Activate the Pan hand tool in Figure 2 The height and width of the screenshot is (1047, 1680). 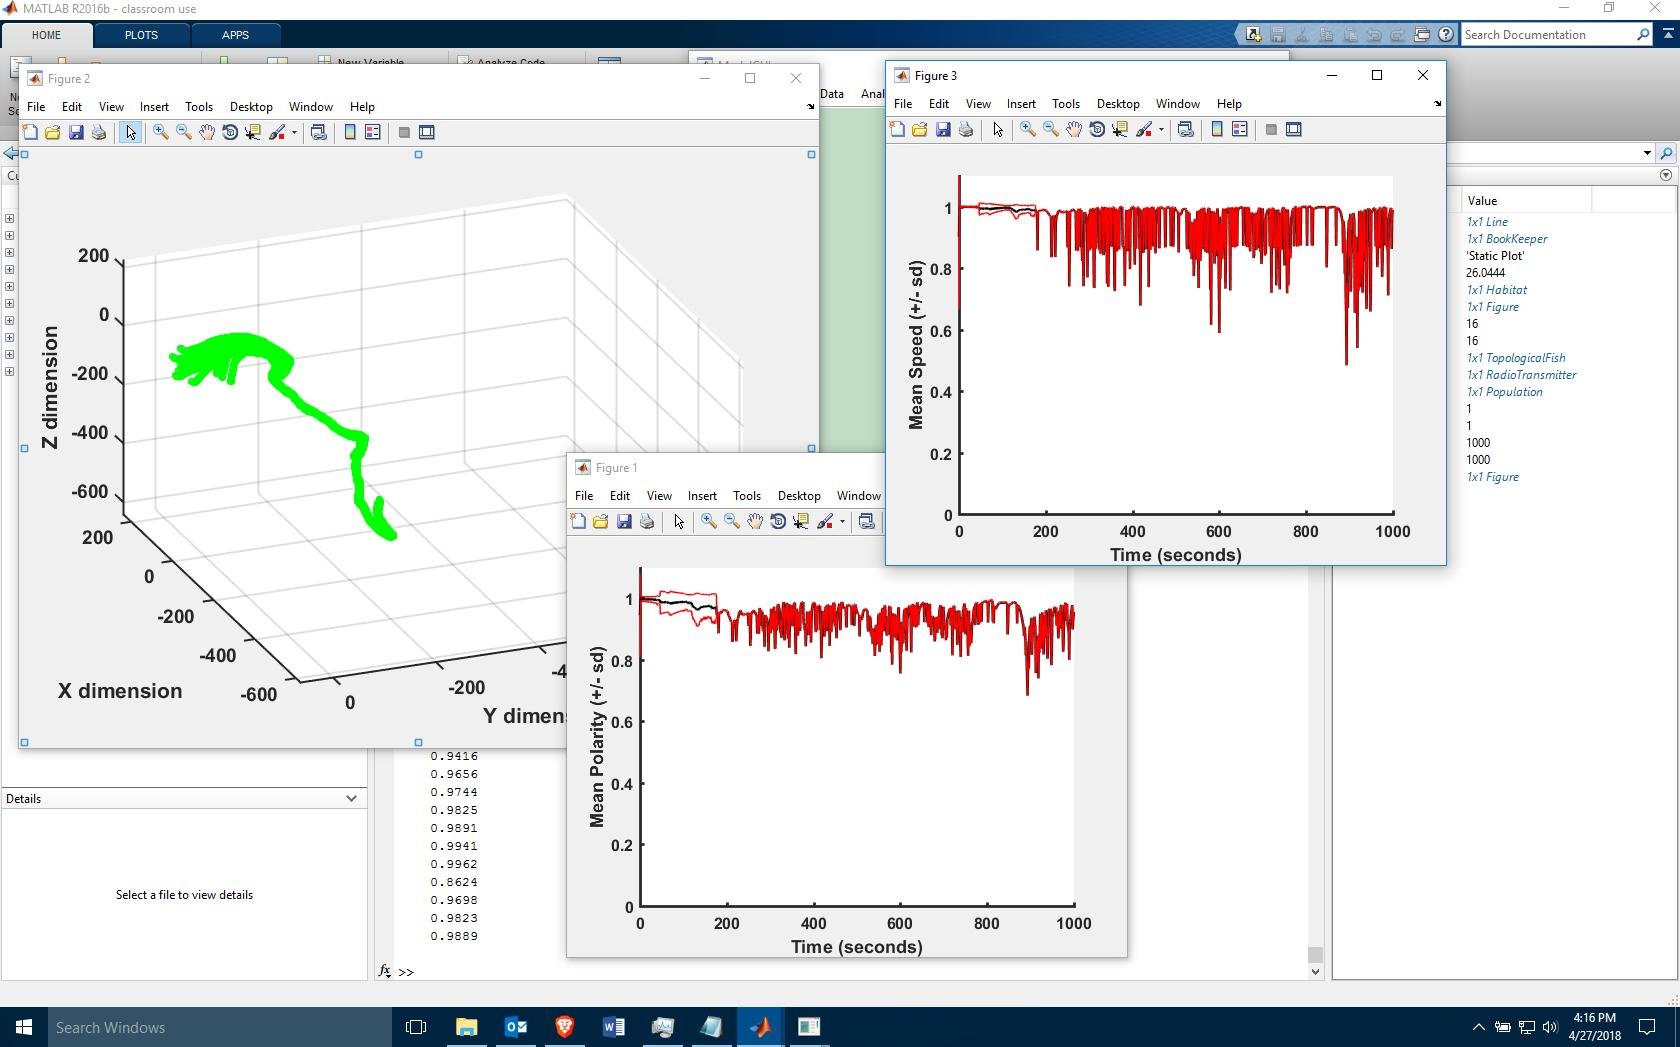click(206, 132)
